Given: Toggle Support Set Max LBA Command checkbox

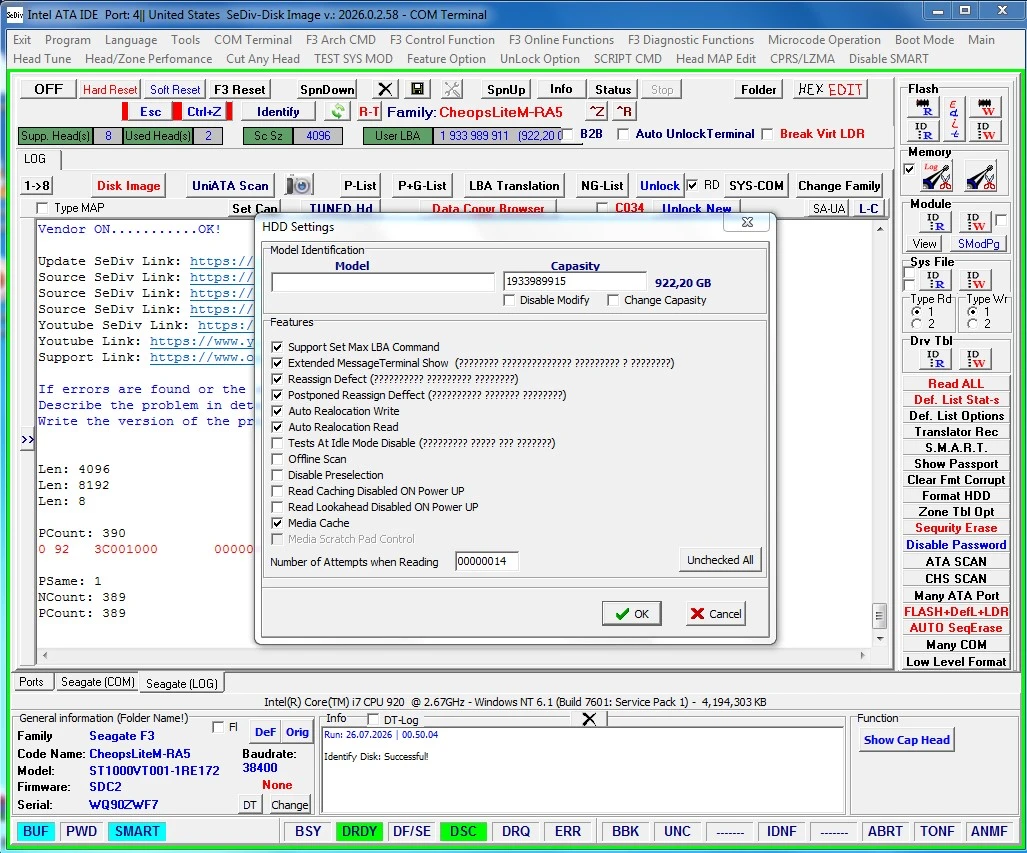Looking at the screenshot, I should click(x=277, y=347).
